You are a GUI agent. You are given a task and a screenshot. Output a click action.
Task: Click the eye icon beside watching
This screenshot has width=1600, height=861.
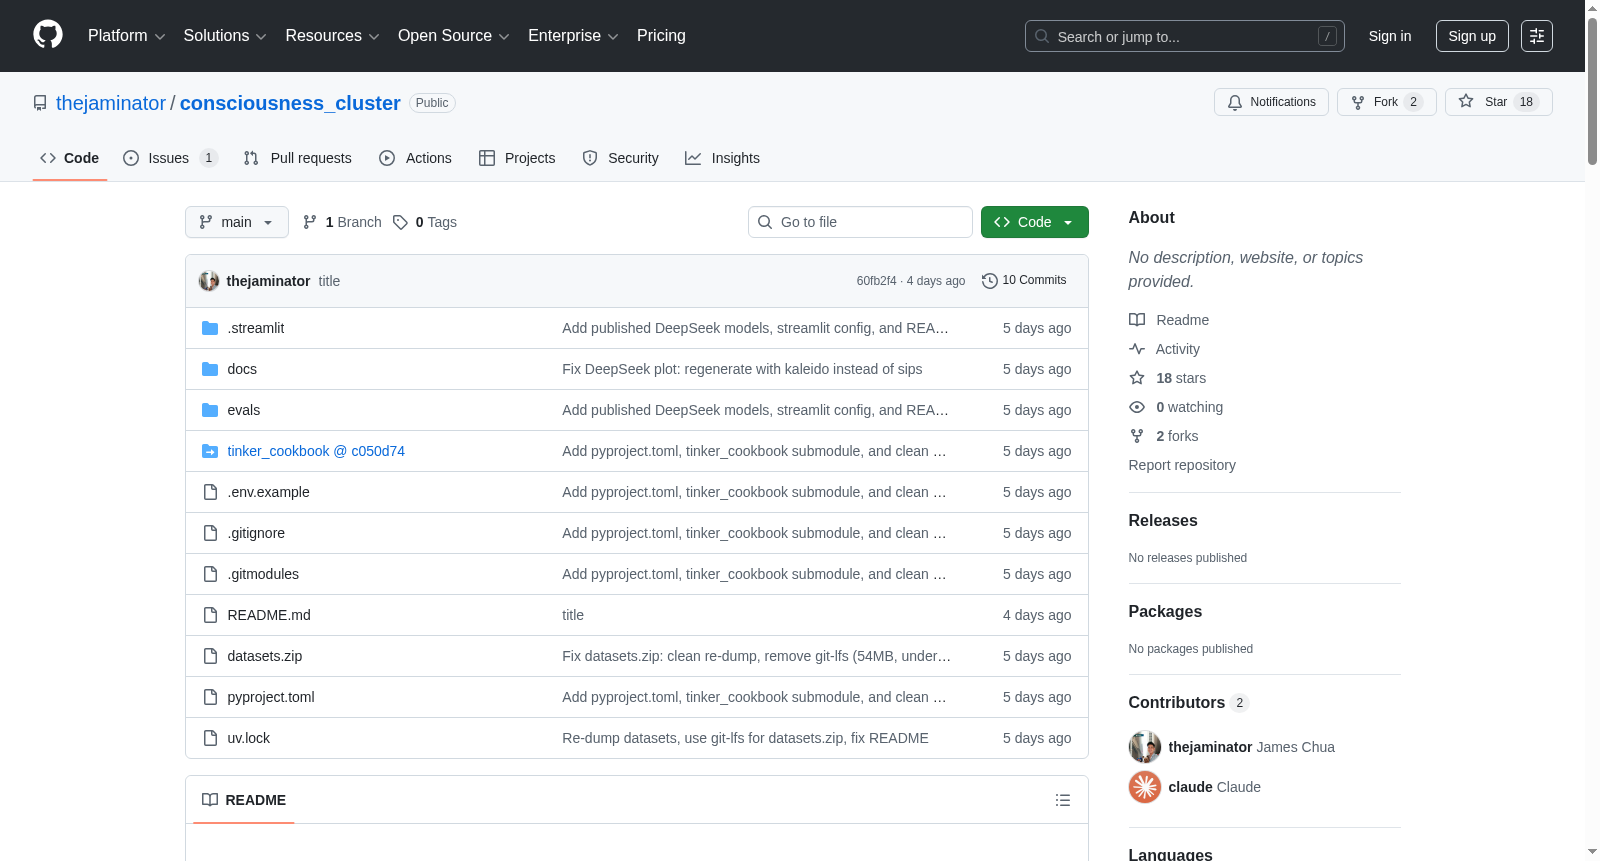point(1137,407)
